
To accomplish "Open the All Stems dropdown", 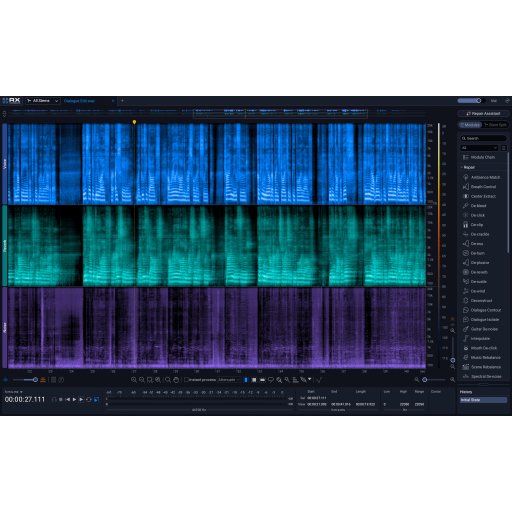I will (43, 101).
